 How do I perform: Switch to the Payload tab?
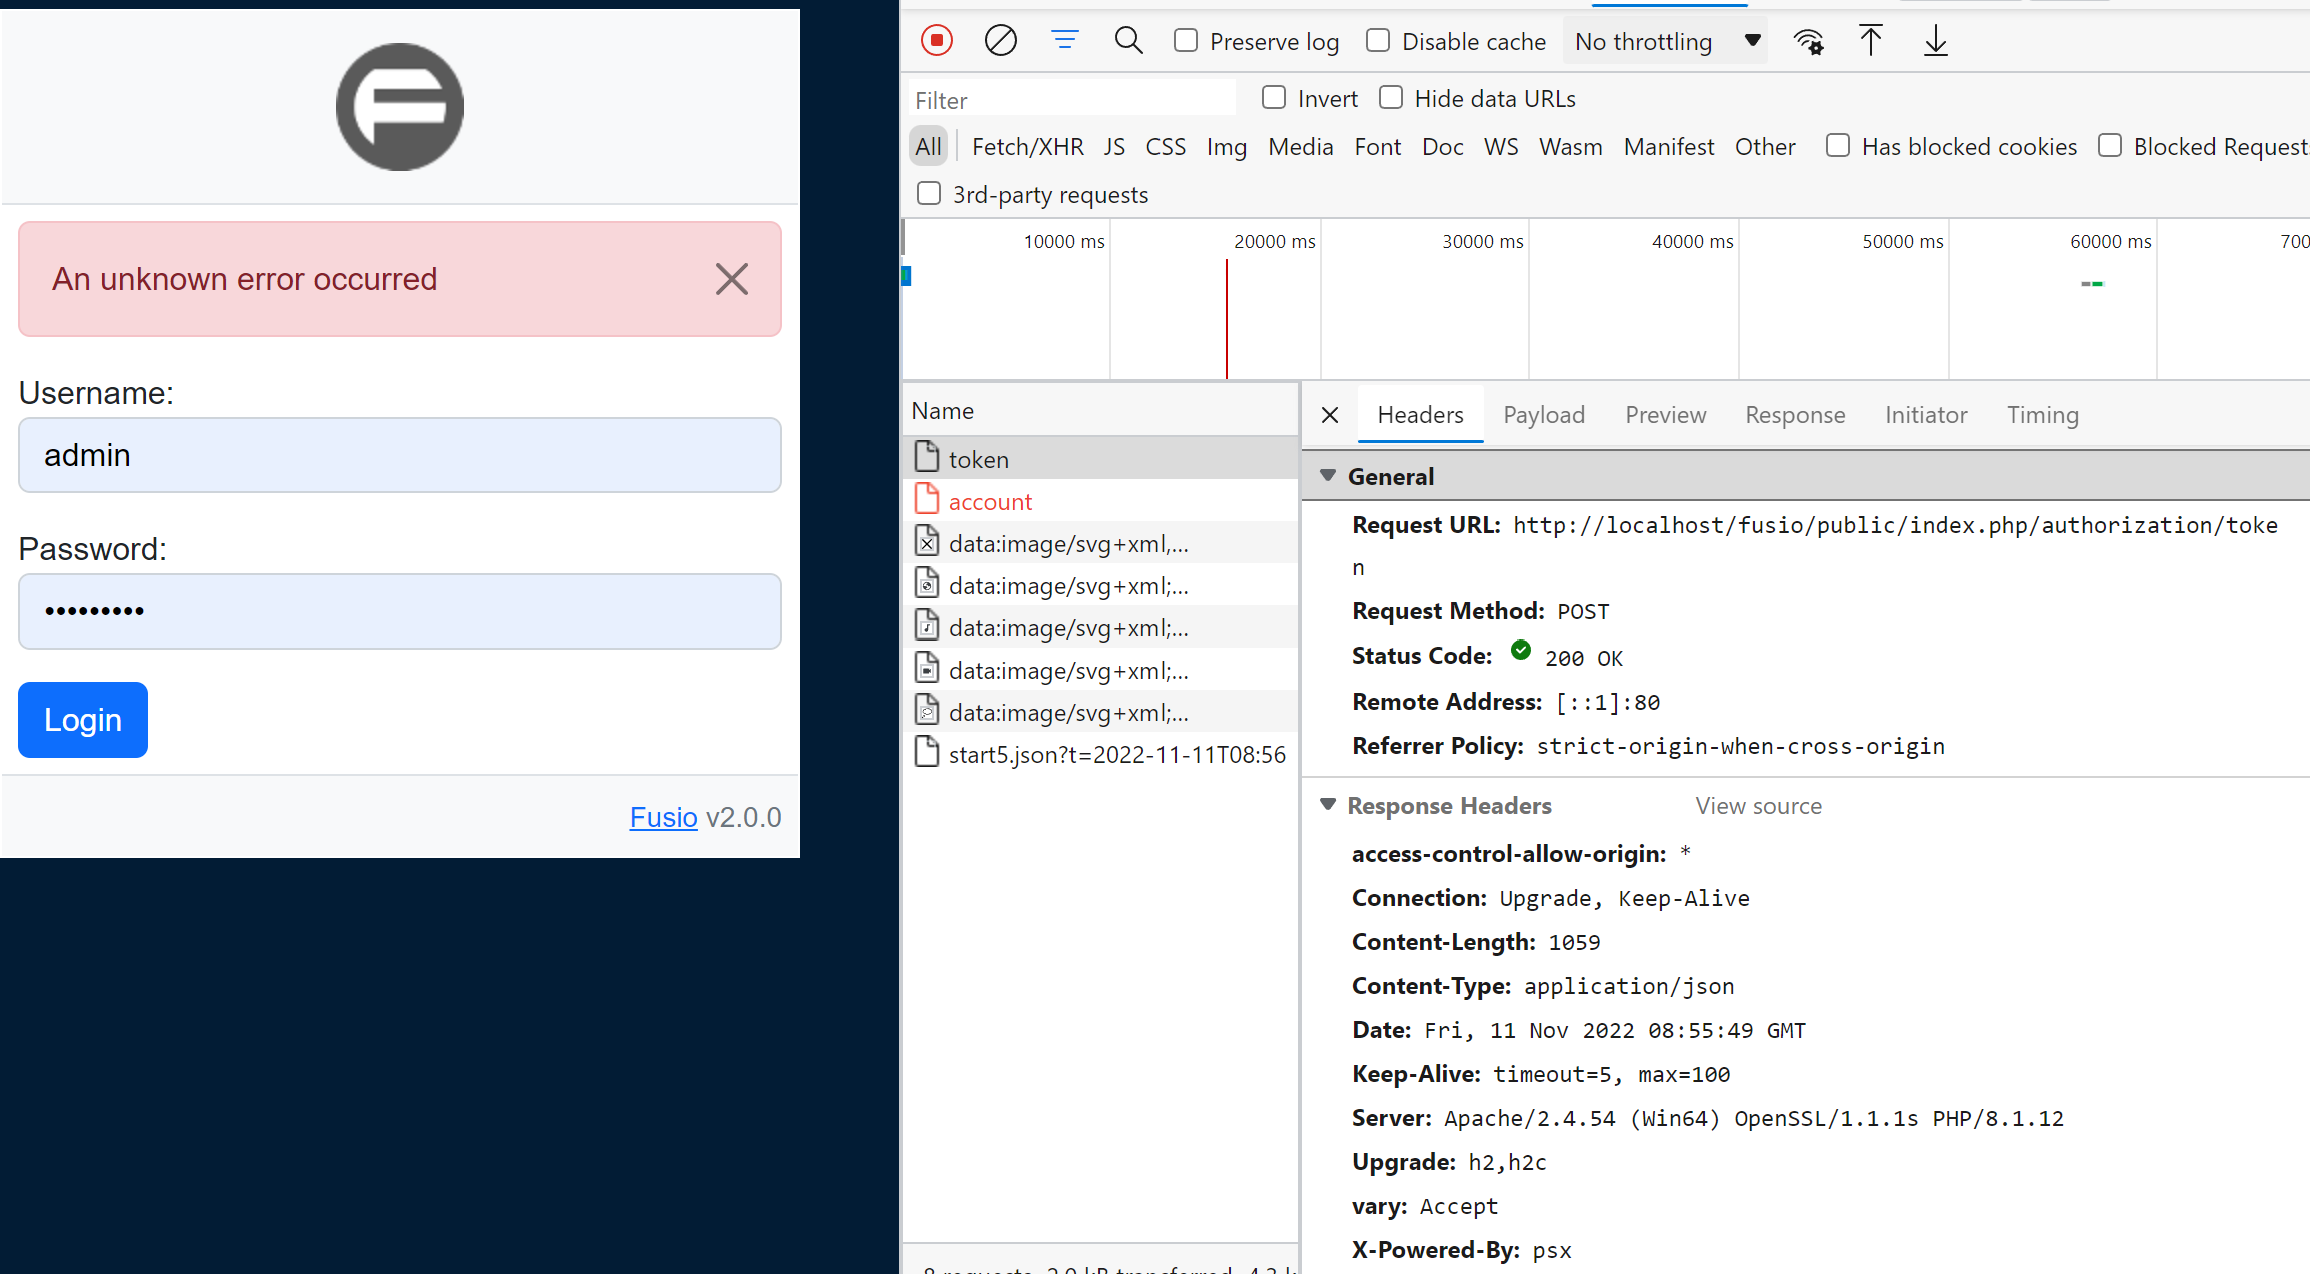click(1543, 415)
